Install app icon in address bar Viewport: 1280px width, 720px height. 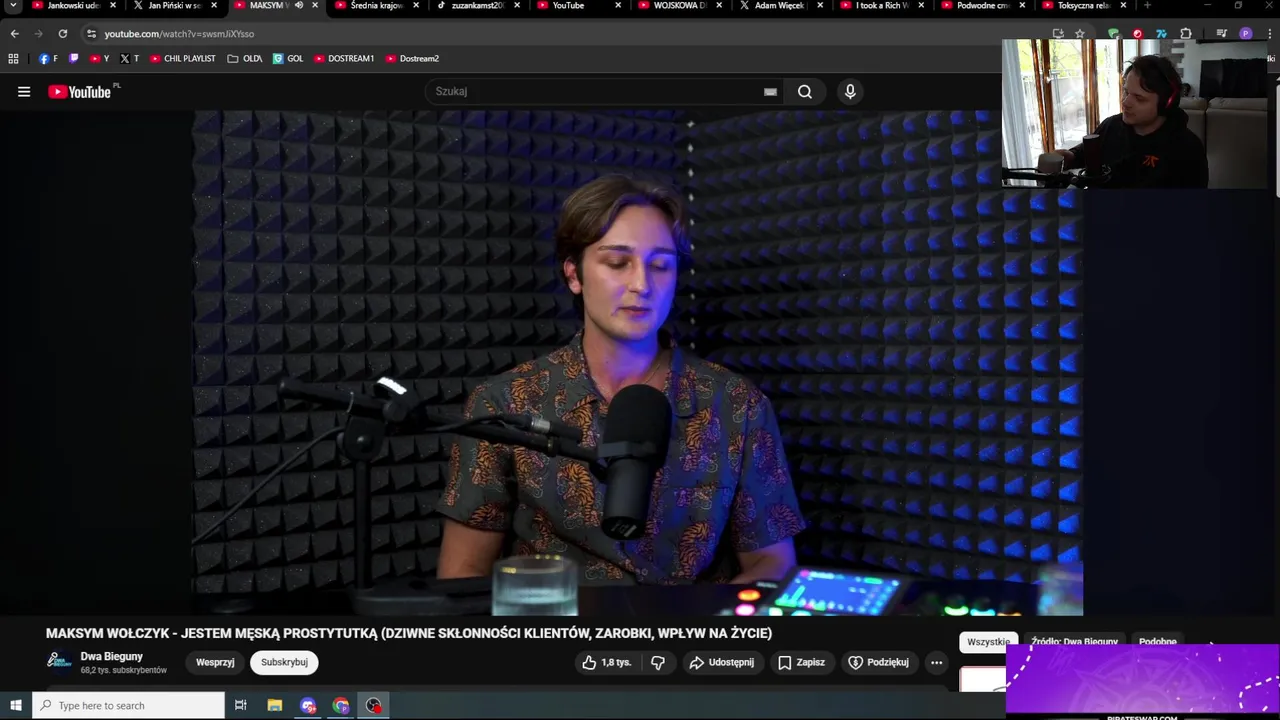coord(1058,33)
